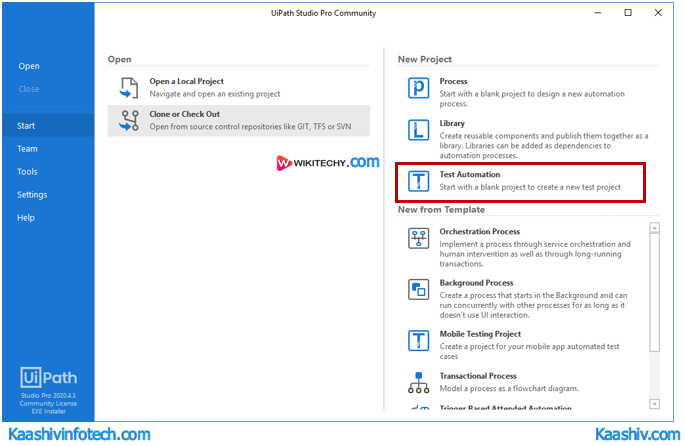The width and height of the screenshot is (685, 446).
Task: Click the template list scroll up arrow
Action: (x=655, y=228)
